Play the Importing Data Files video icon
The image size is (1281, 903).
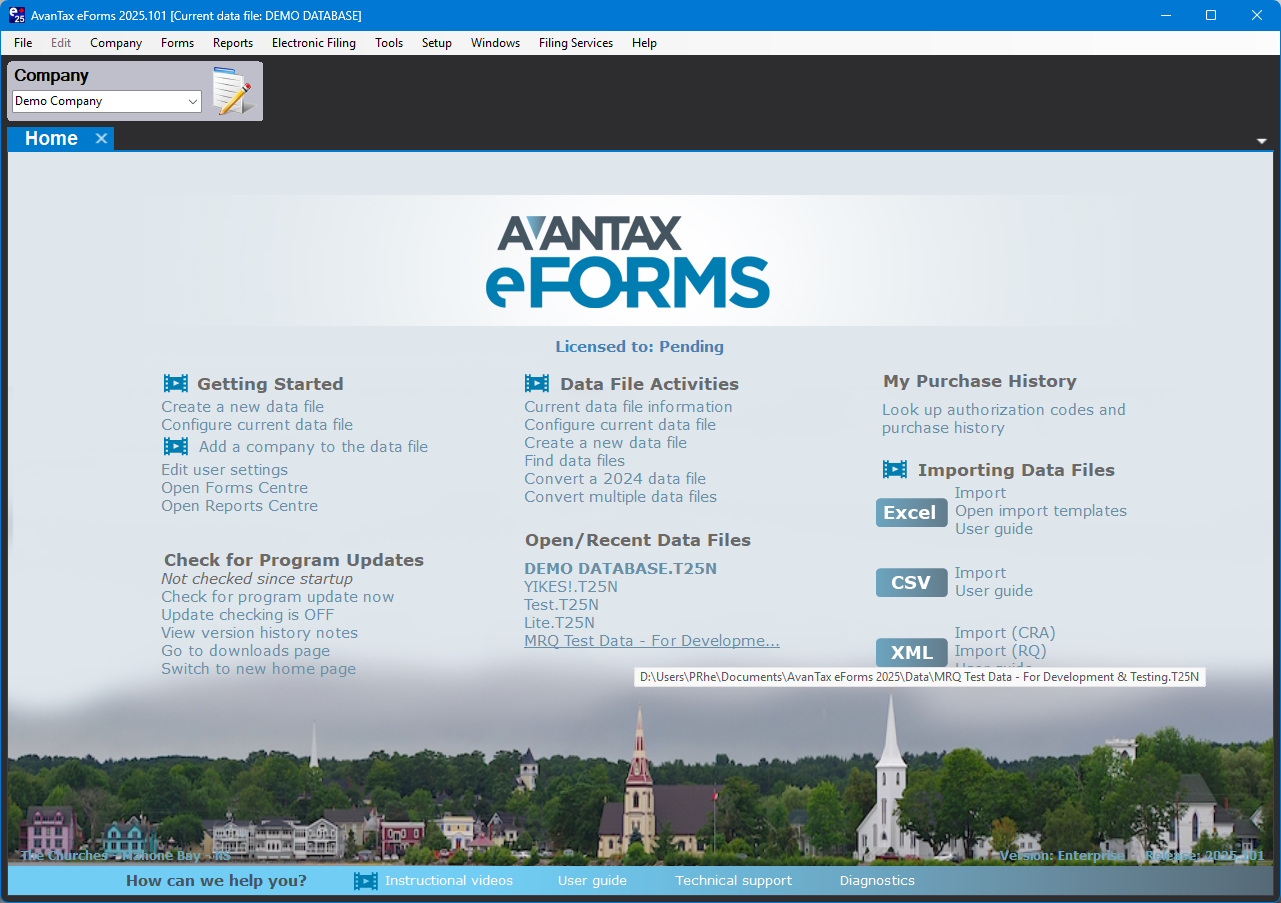895,469
